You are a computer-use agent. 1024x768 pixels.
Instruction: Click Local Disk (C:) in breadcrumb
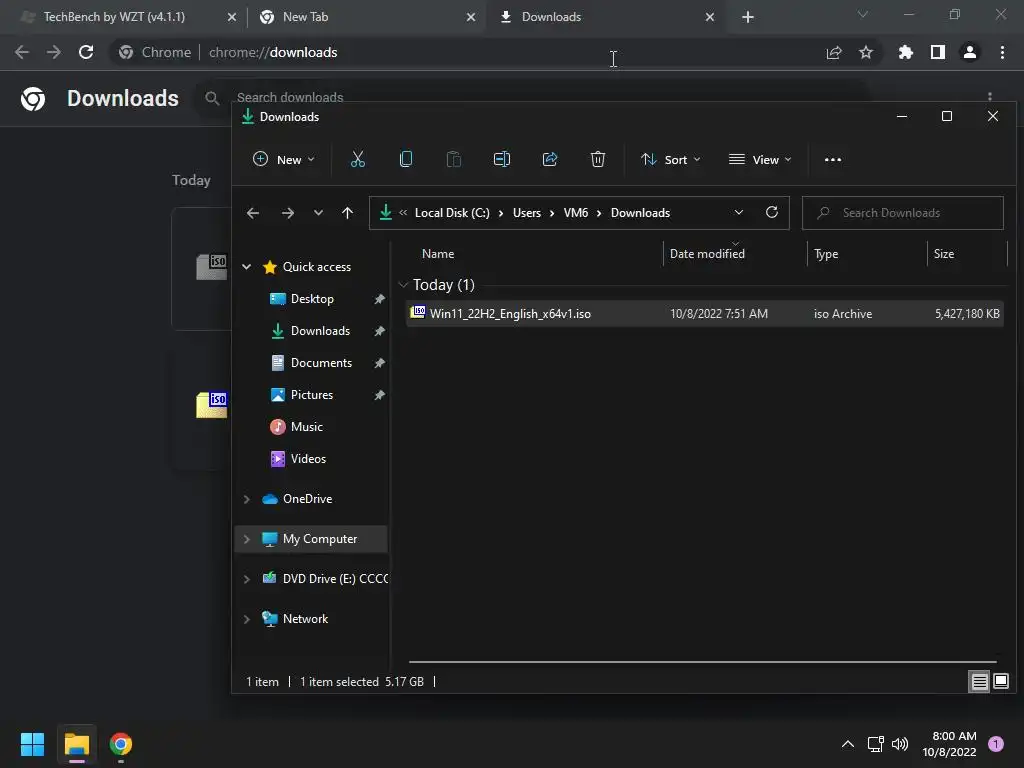[452, 213]
